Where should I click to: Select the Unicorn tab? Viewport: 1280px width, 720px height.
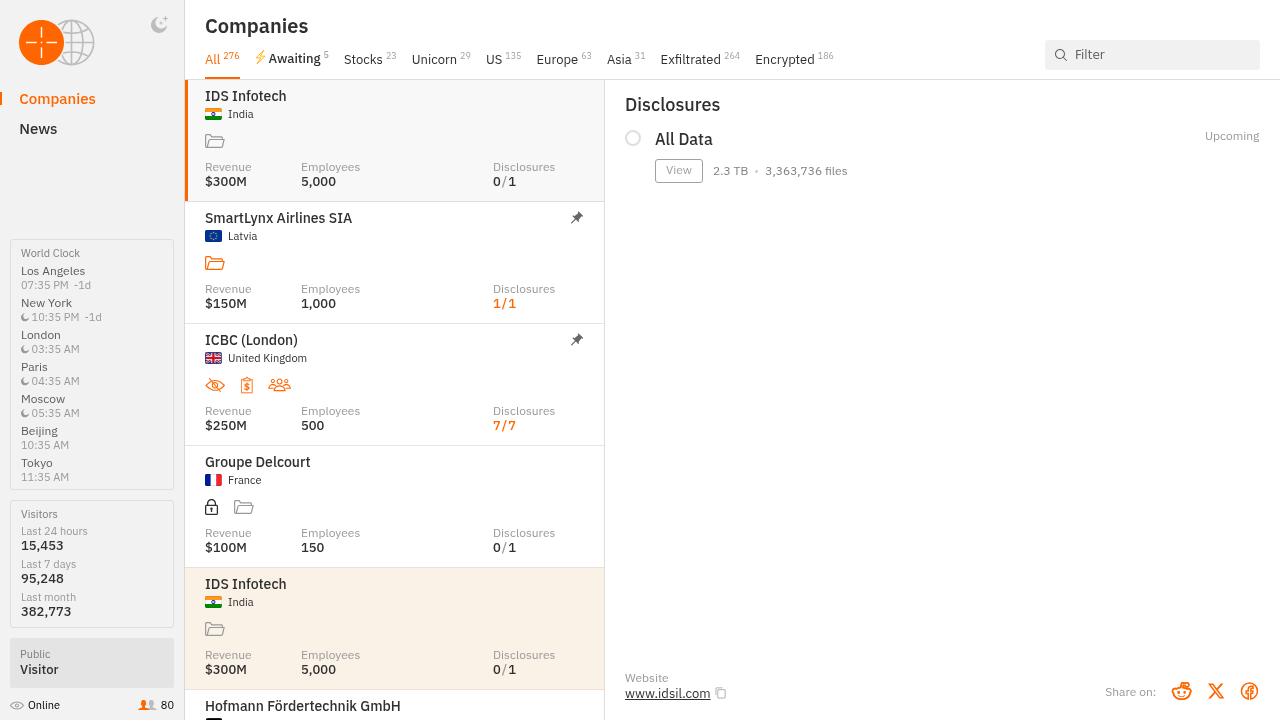click(441, 59)
